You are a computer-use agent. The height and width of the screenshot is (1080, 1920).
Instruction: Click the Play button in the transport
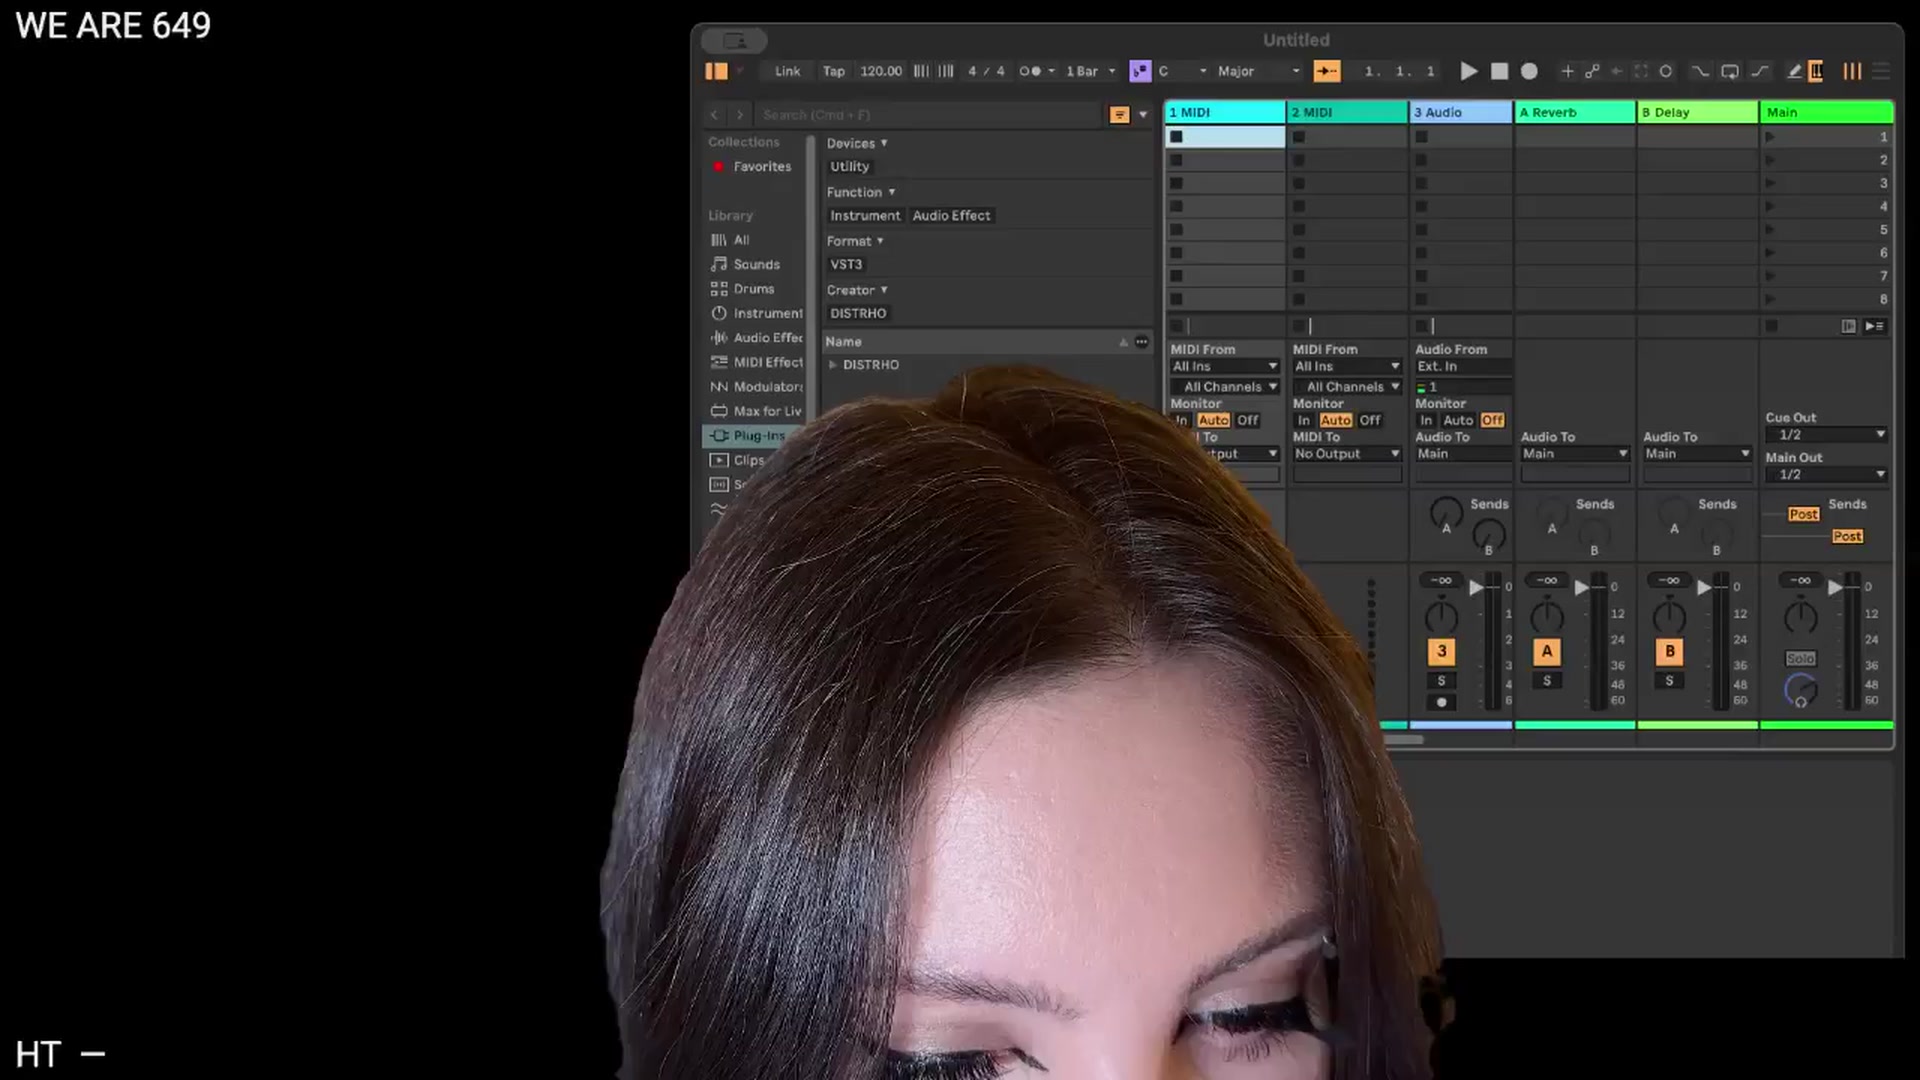(x=1468, y=71)
